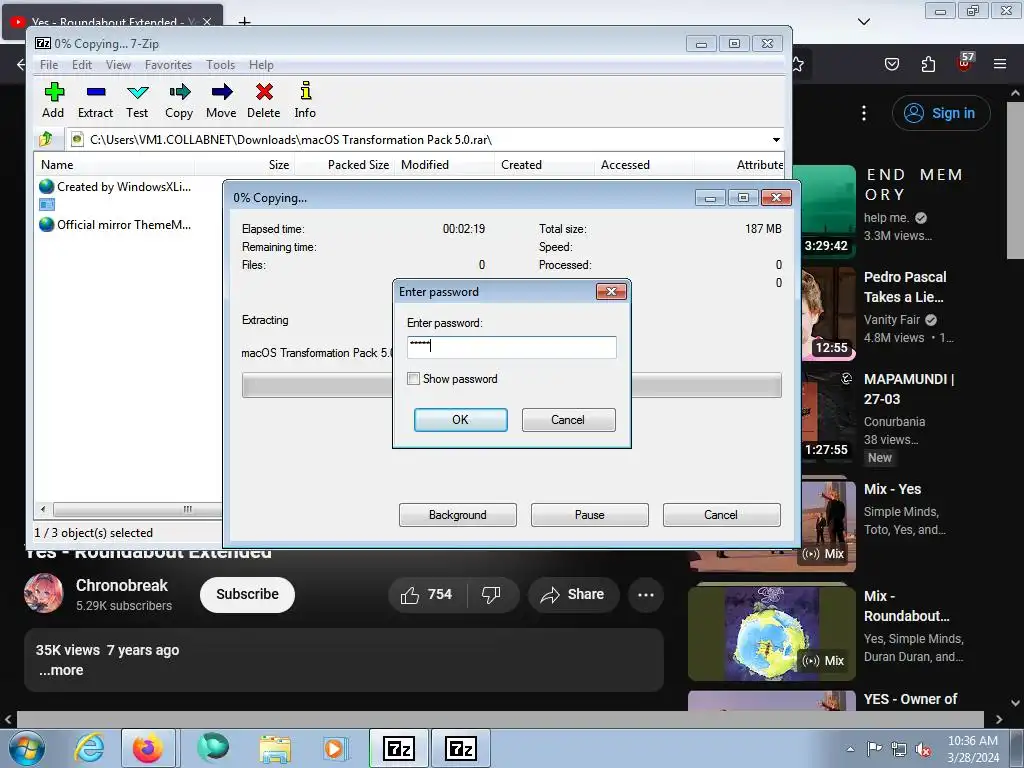Click the YouTube Sign in button

(940, 113)
